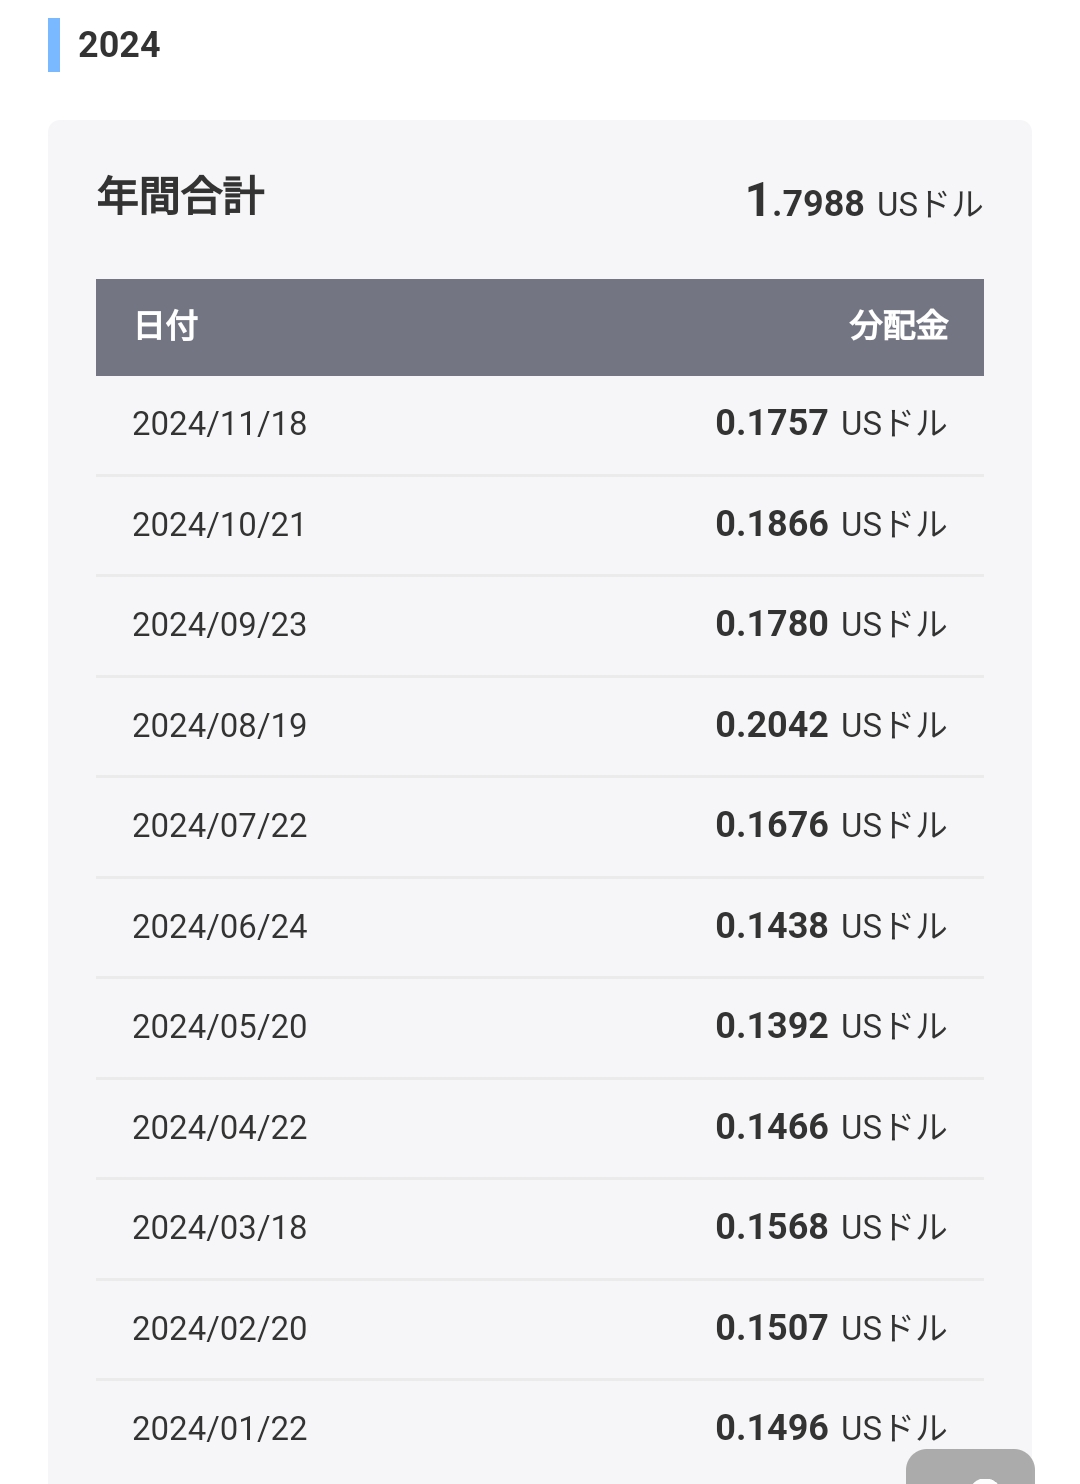Click the 0.2042 USドル distribution value
The width and height of the screenshot is (1080, 1484).
(831, 725)
